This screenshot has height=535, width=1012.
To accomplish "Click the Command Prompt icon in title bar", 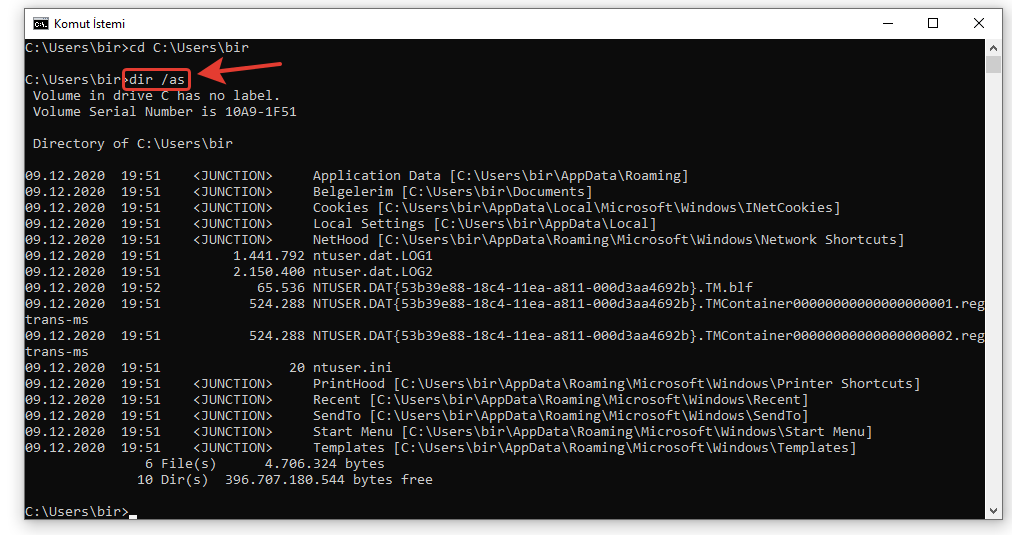I will point(40,23).
